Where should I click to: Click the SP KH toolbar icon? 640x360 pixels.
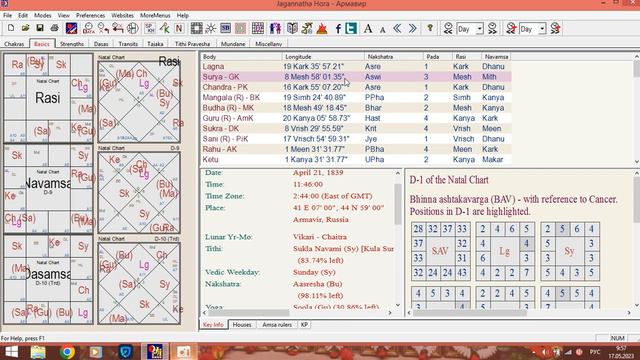pos(150,28)
